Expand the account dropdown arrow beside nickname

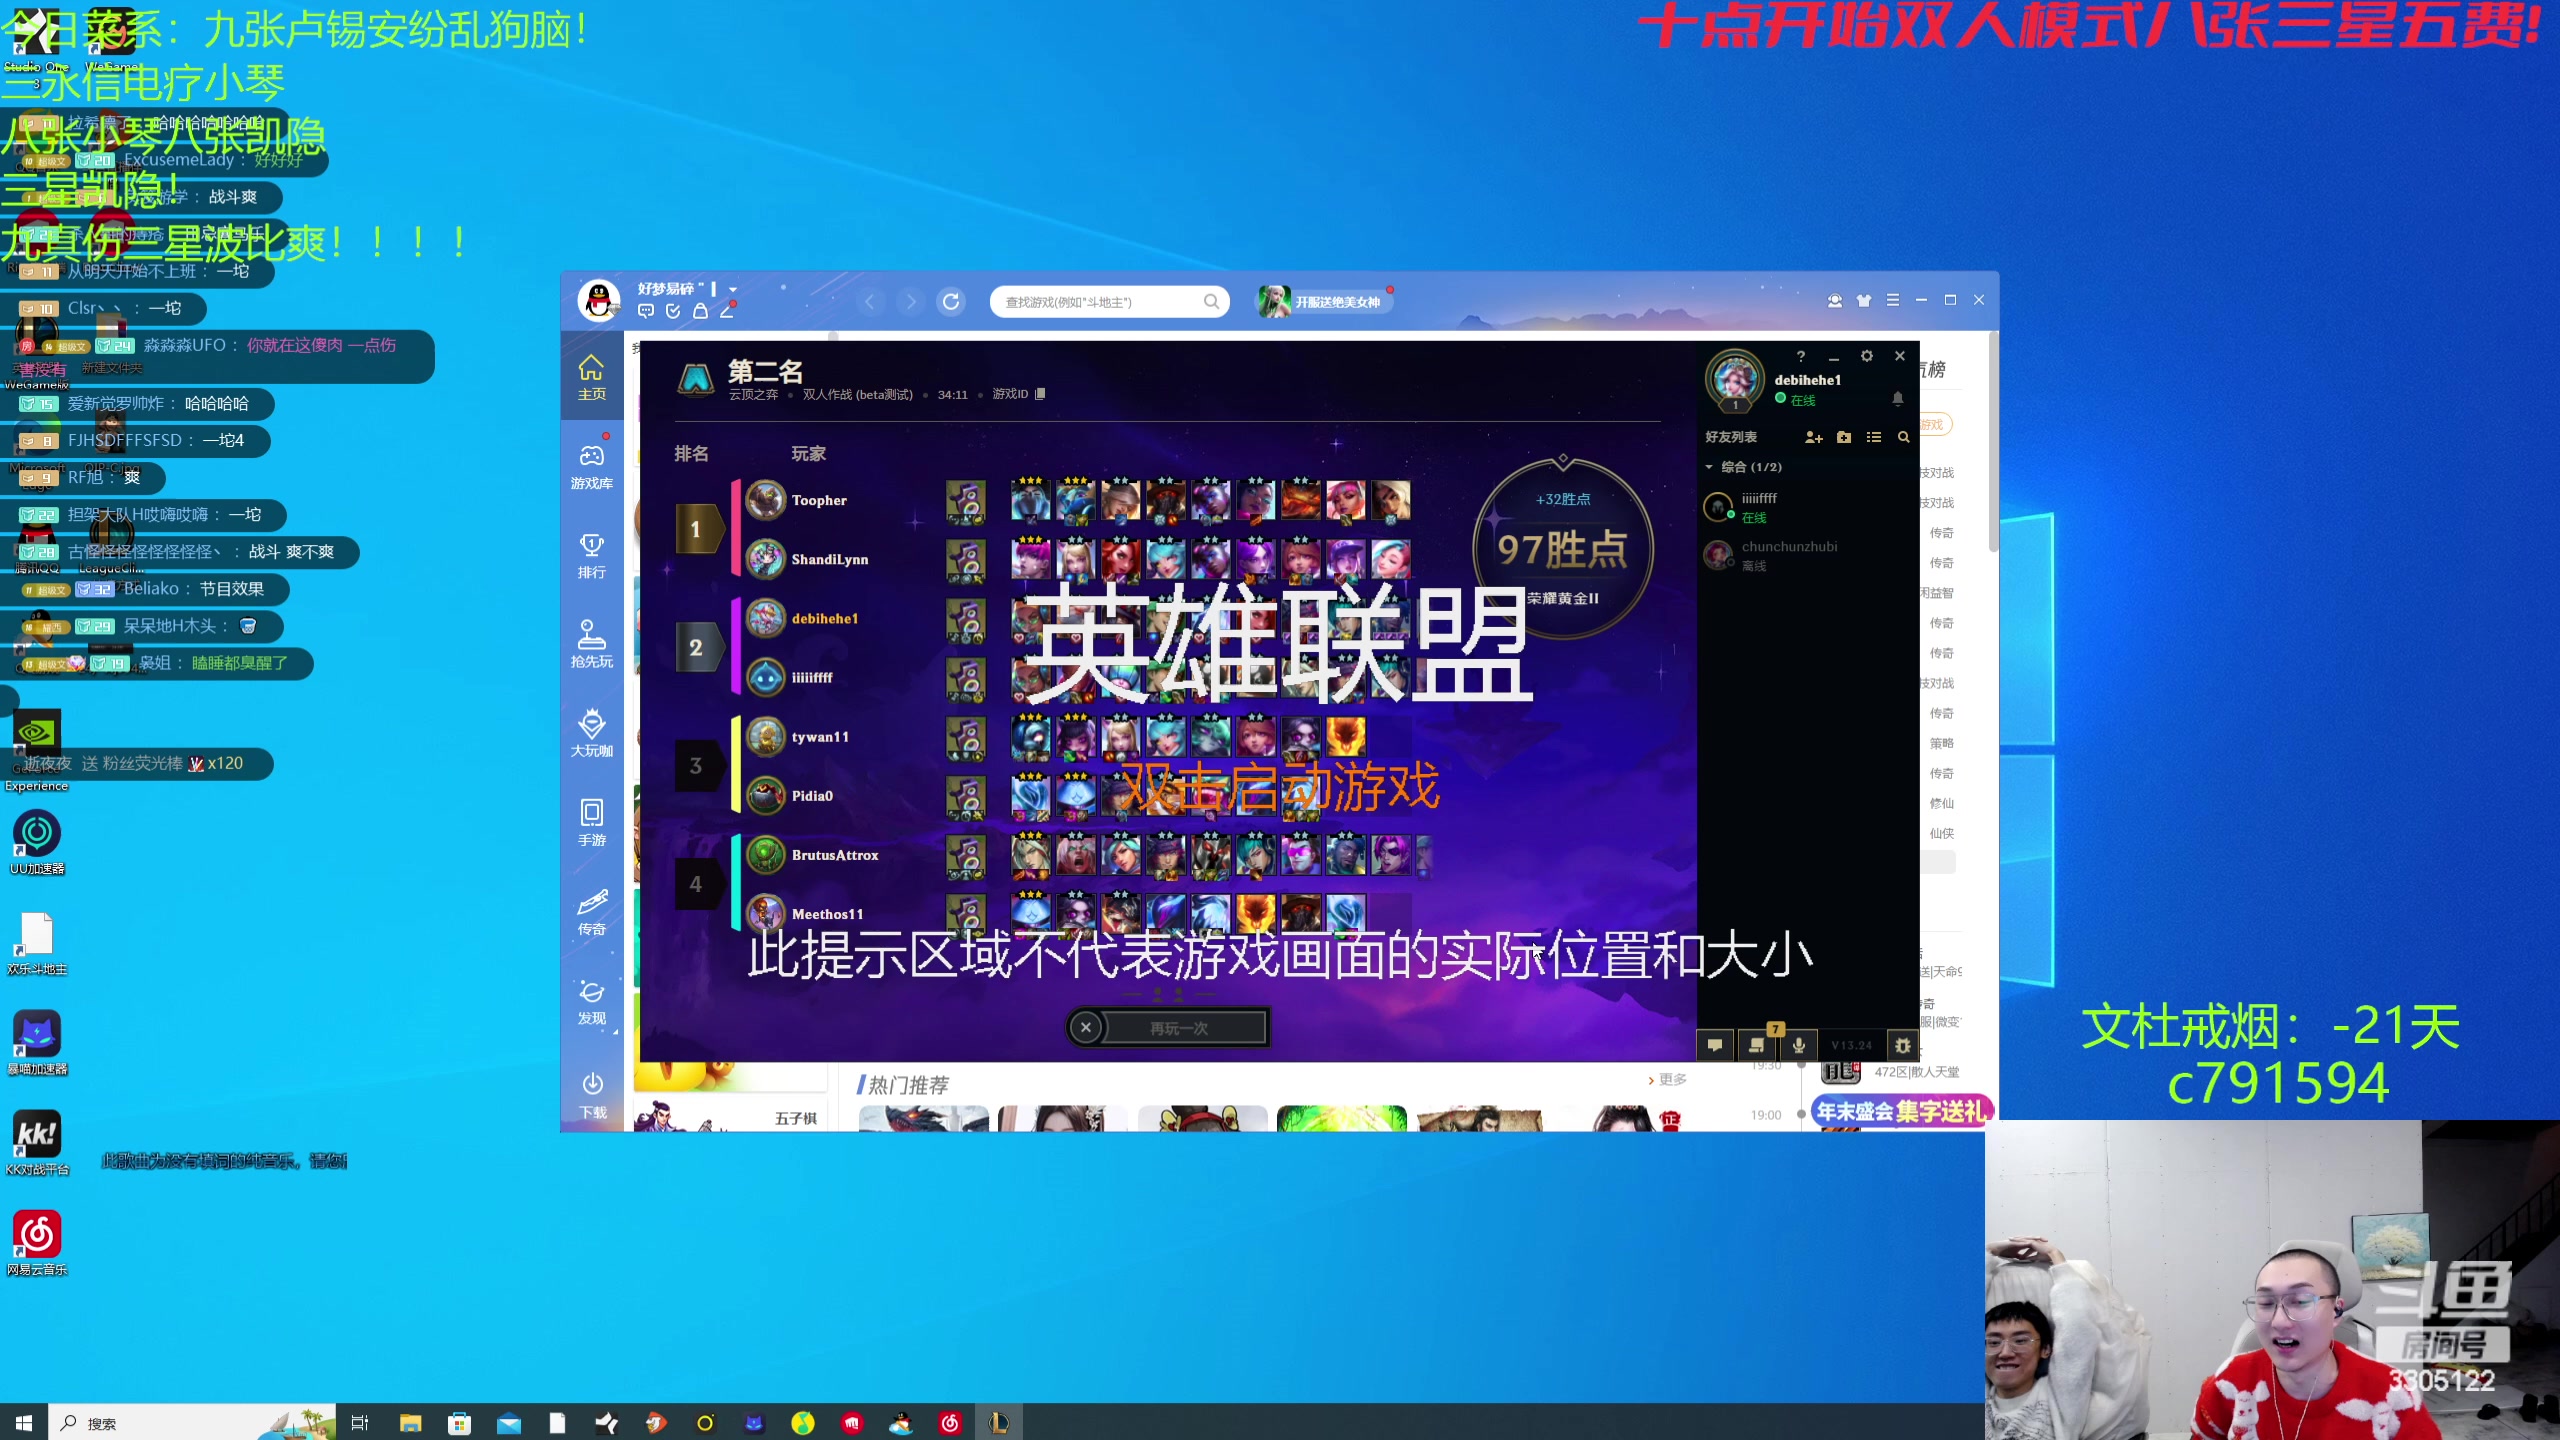[x=733, y=289]
